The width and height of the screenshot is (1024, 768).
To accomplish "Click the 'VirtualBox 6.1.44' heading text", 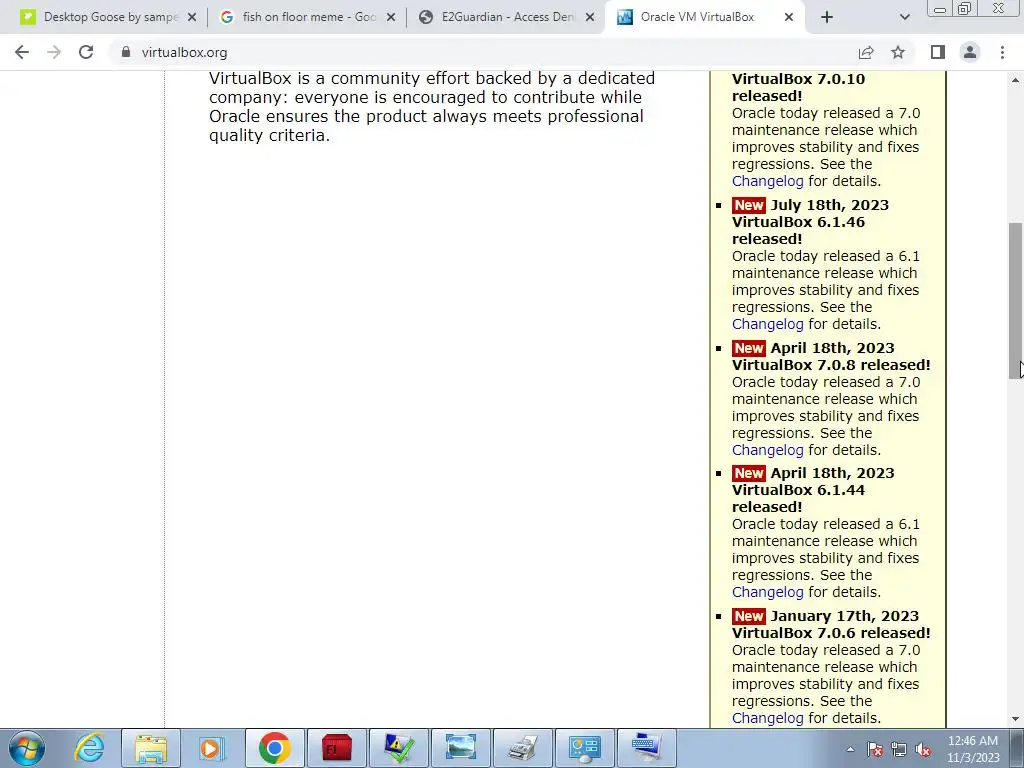I will (798, 490).
